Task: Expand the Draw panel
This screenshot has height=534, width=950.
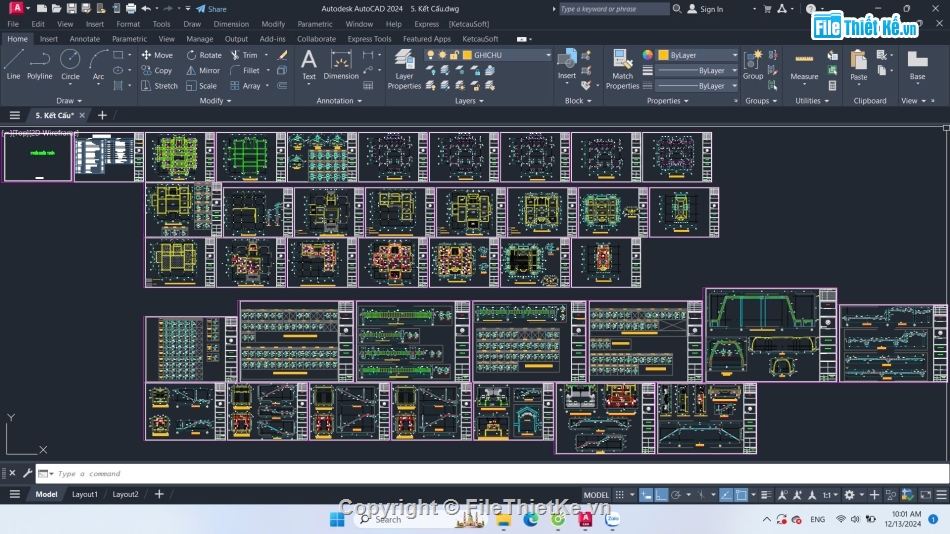Action: (x=68, y=101)
